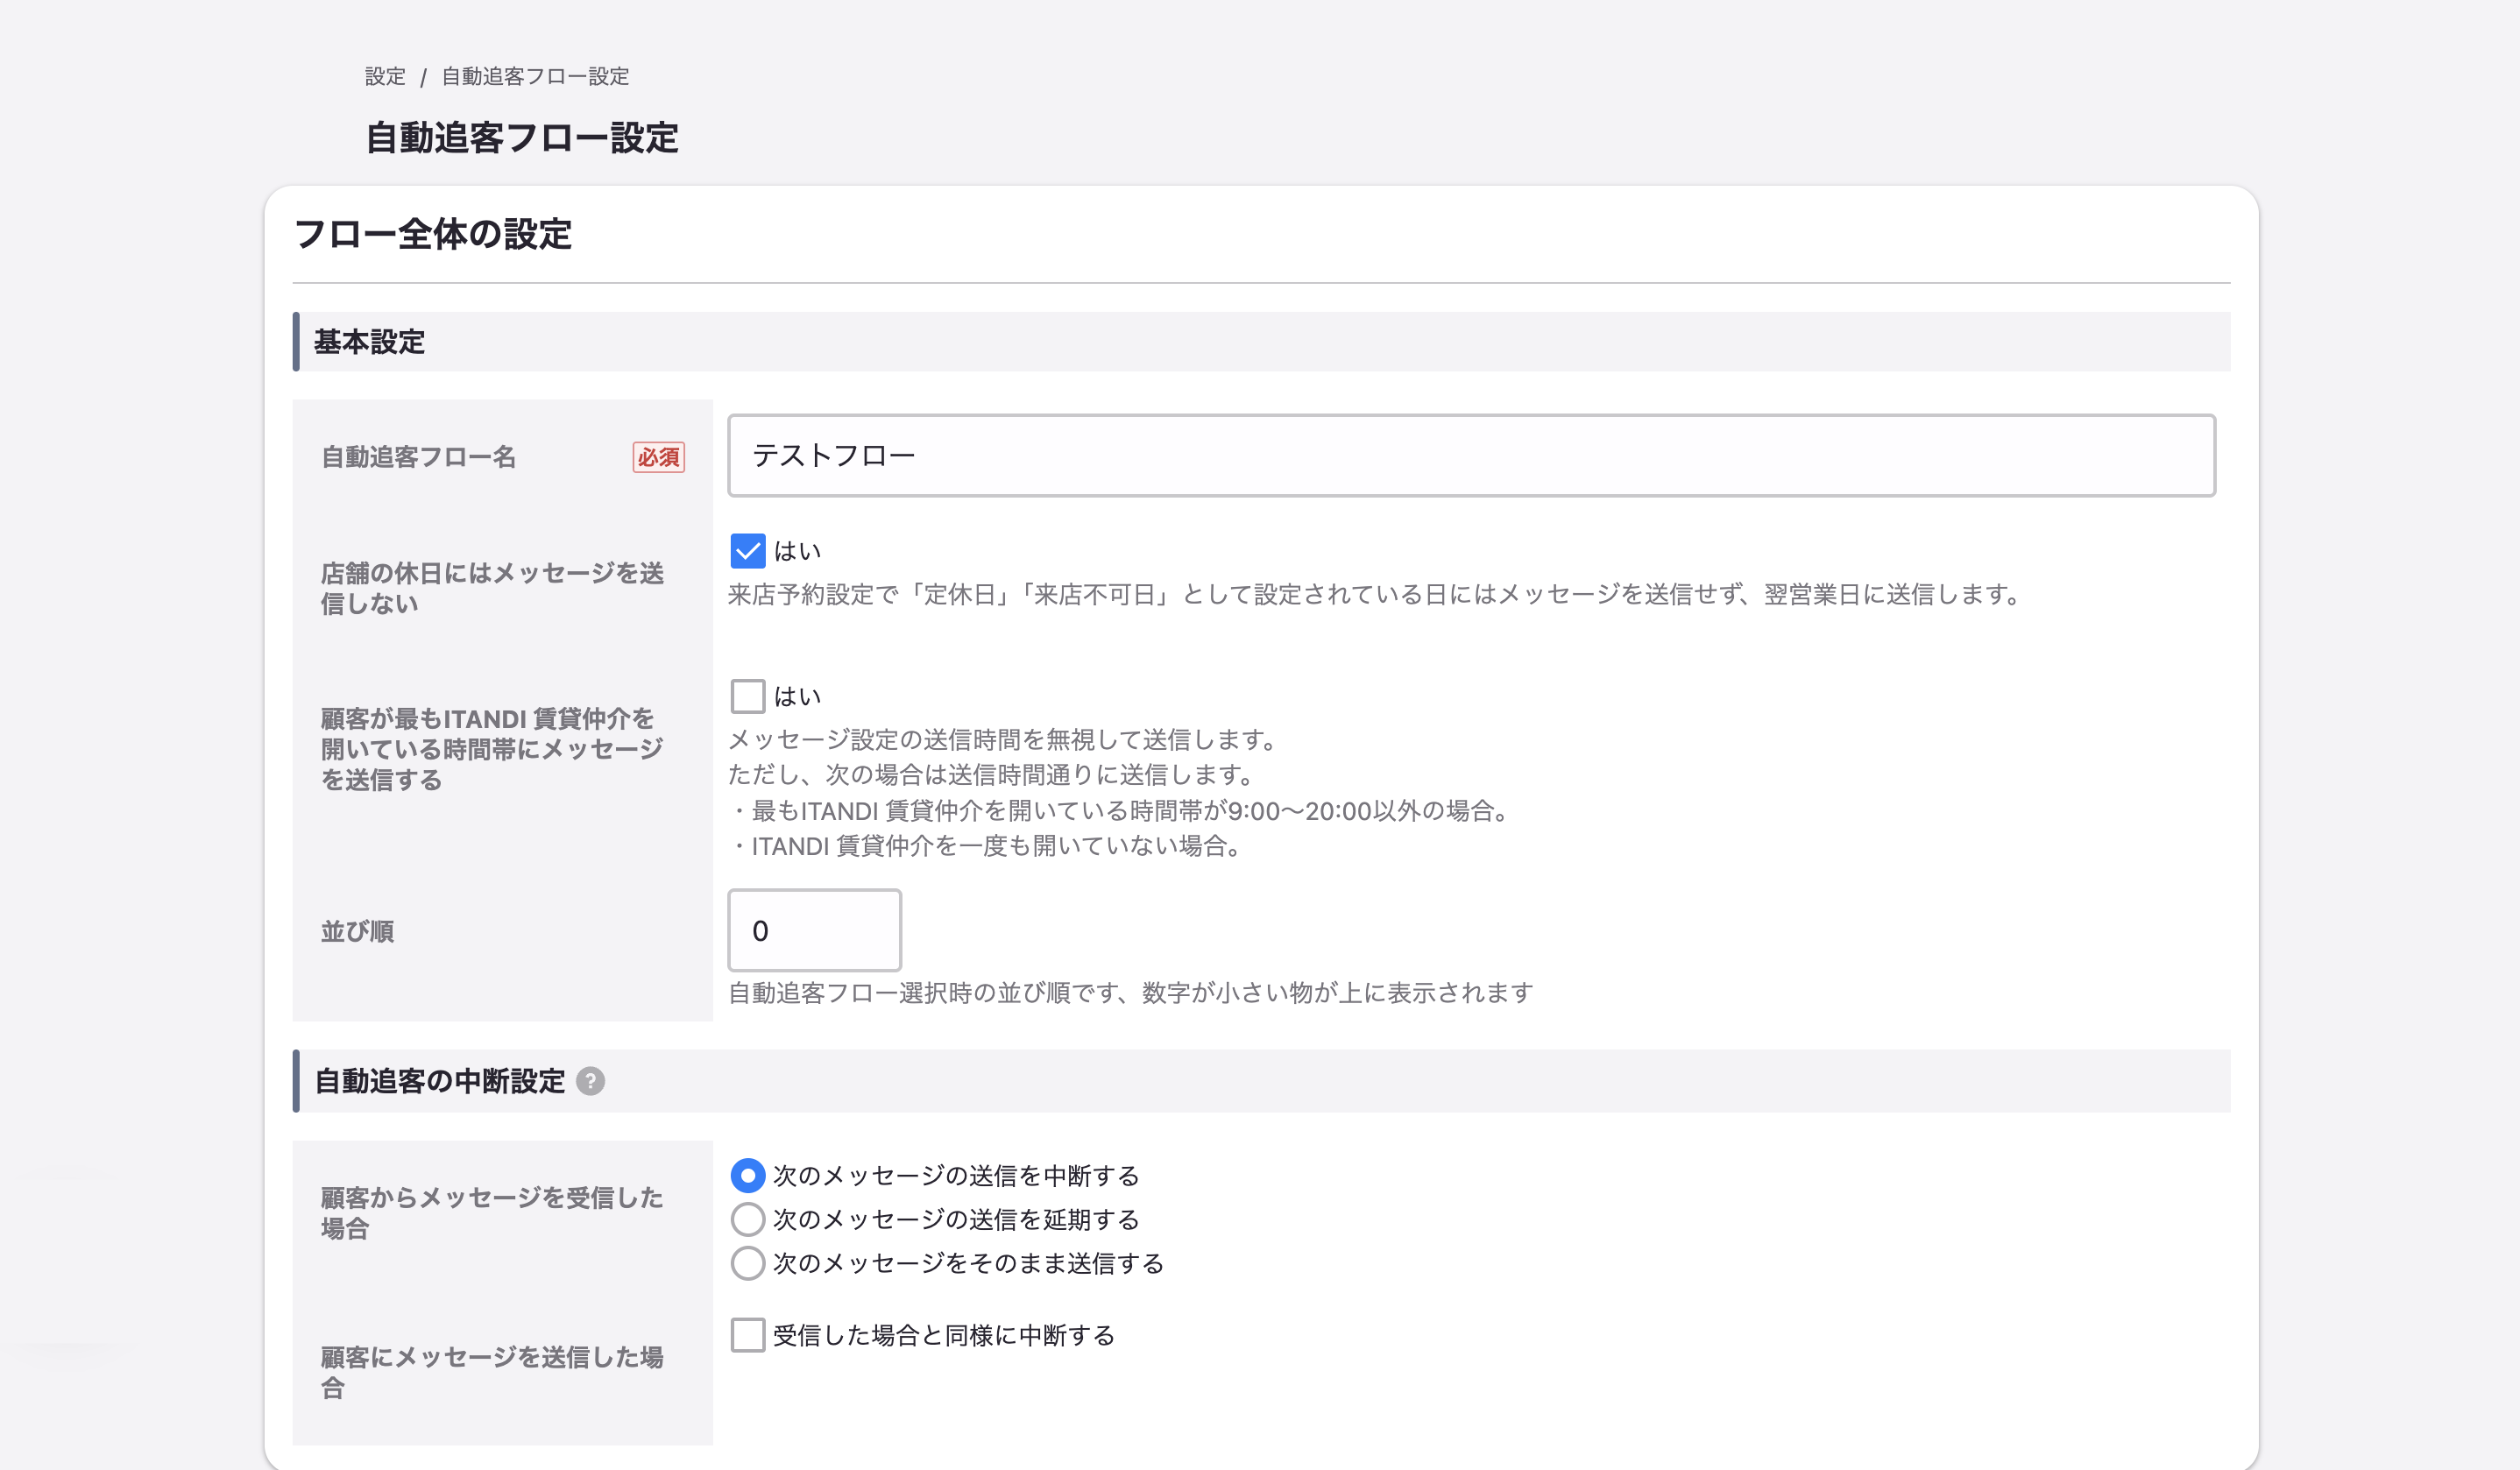Click the ただし、次の場合は送信時間通りに送信します text
Viewport: 2520px width, 1470px height.
point(991,775)
